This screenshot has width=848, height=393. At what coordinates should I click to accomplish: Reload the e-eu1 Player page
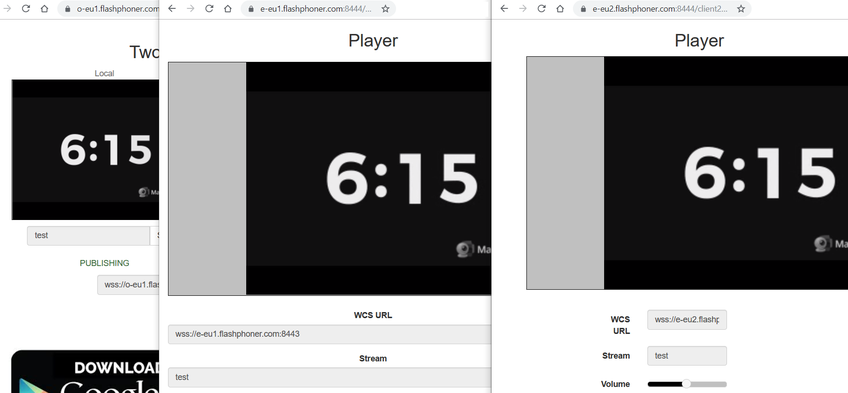coord(209,9)
